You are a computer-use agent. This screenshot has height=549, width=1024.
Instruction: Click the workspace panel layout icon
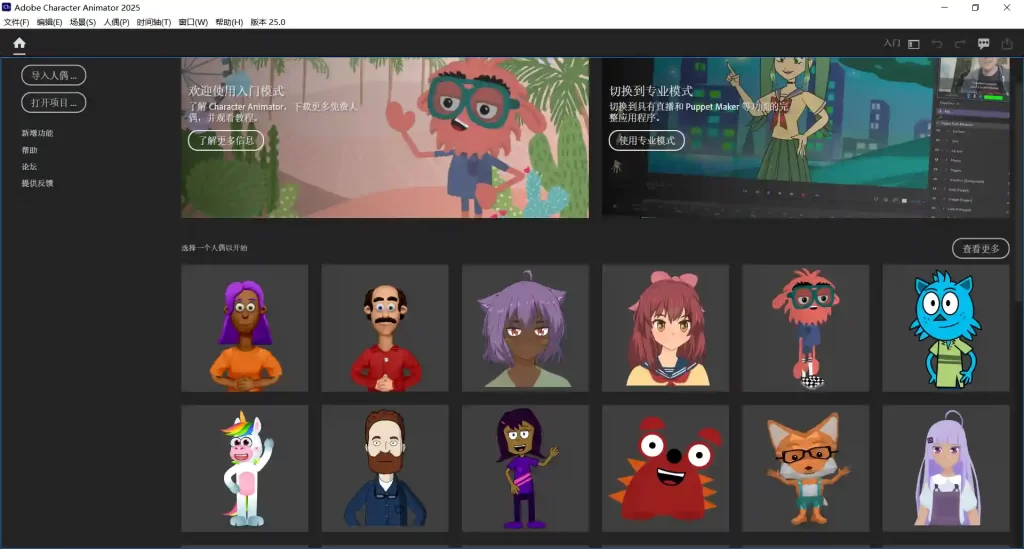pos(914,44)
